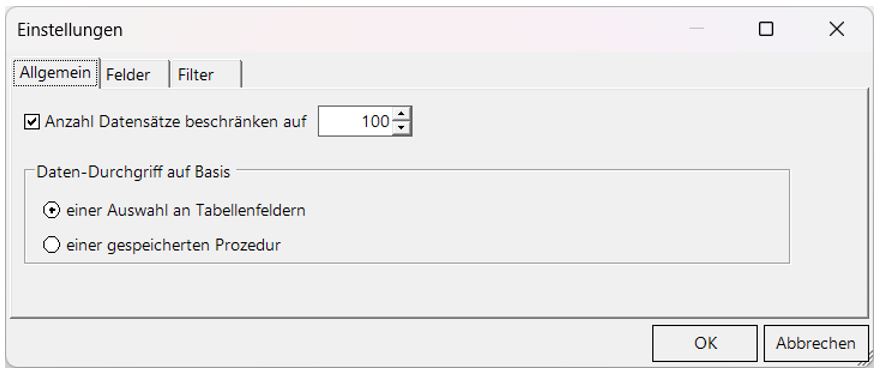The height and width of the screenshot is (375, 880).
Task: Click the 'einer gespeicherten Prozedur' option text
Action: (x=173, y=245)
